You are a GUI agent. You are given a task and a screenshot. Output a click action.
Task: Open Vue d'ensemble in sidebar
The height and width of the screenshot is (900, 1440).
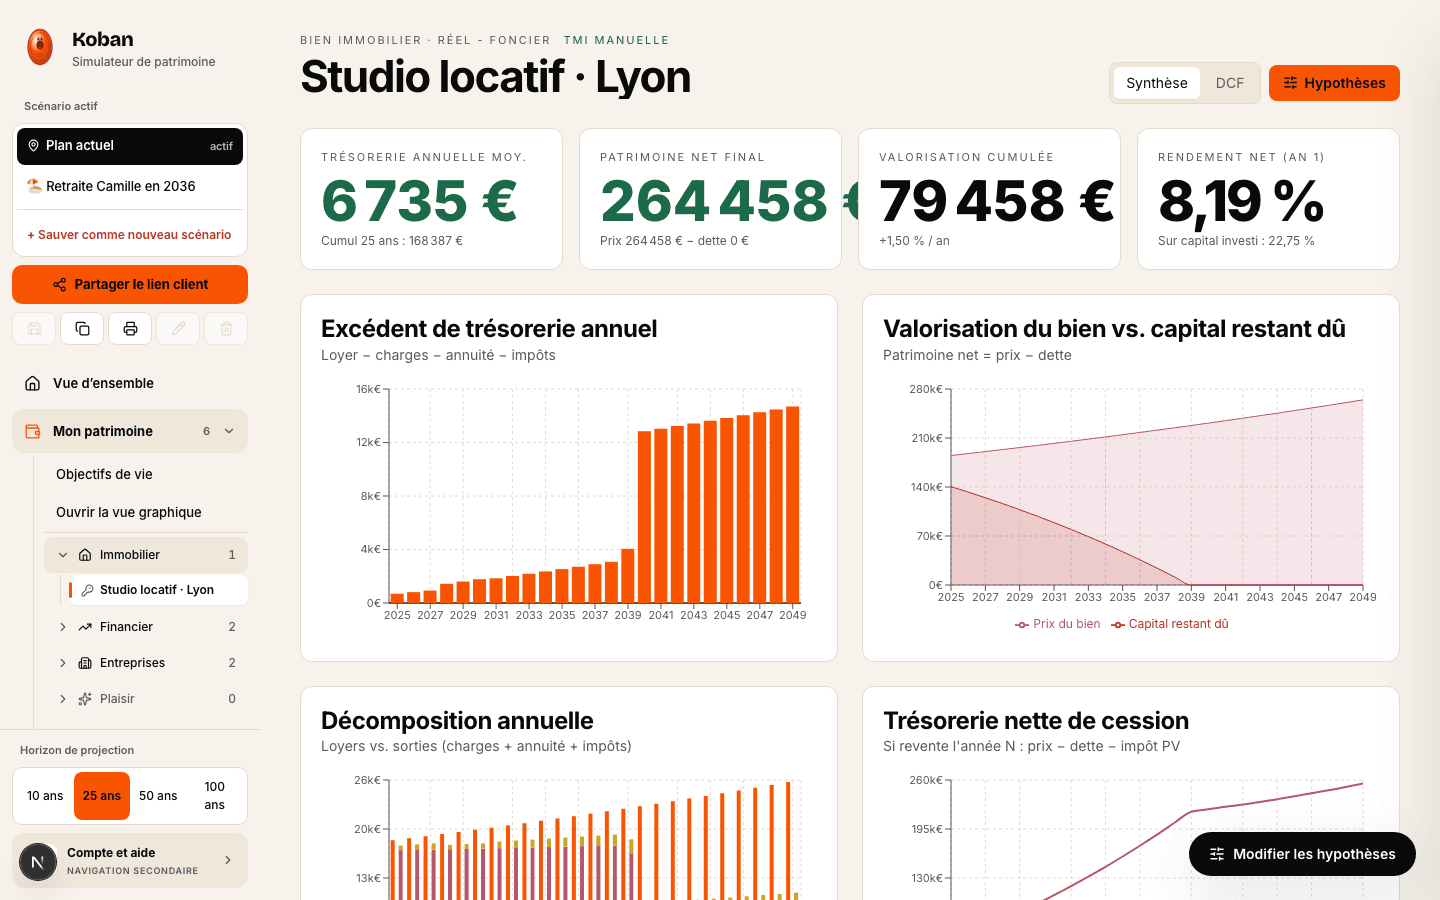(130, 383)
